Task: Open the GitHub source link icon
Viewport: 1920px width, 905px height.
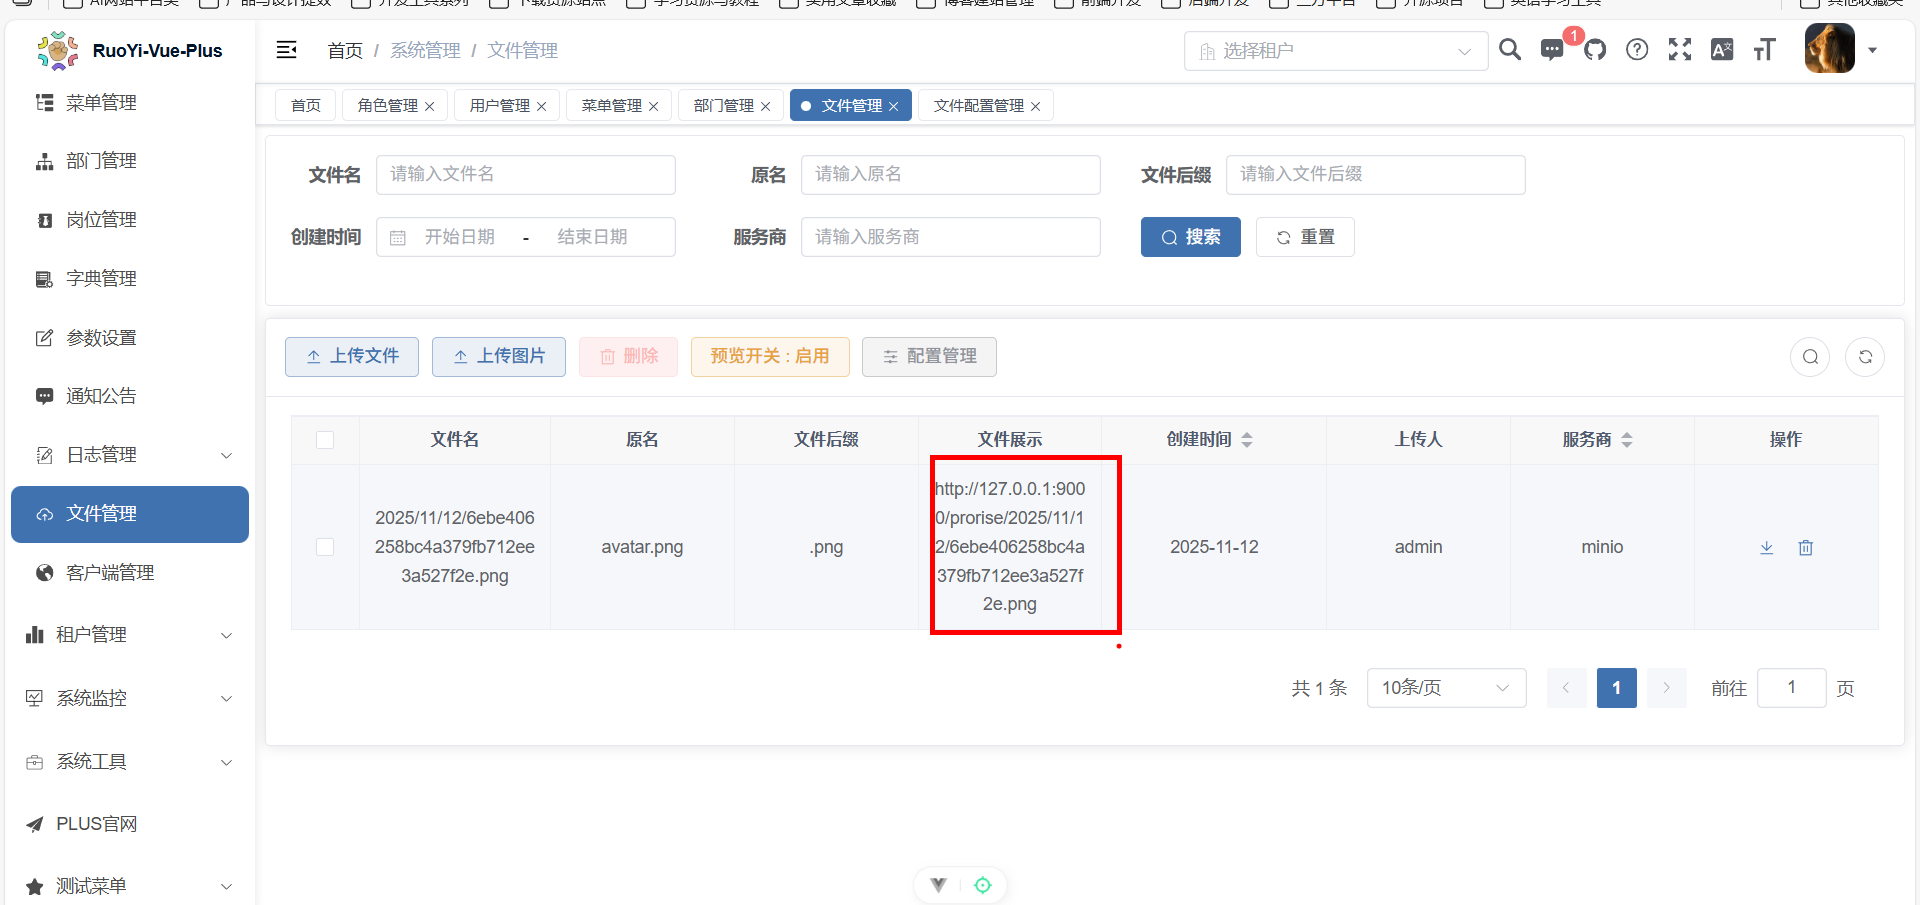Action: pyautogui.click(x=1595, y=50)
